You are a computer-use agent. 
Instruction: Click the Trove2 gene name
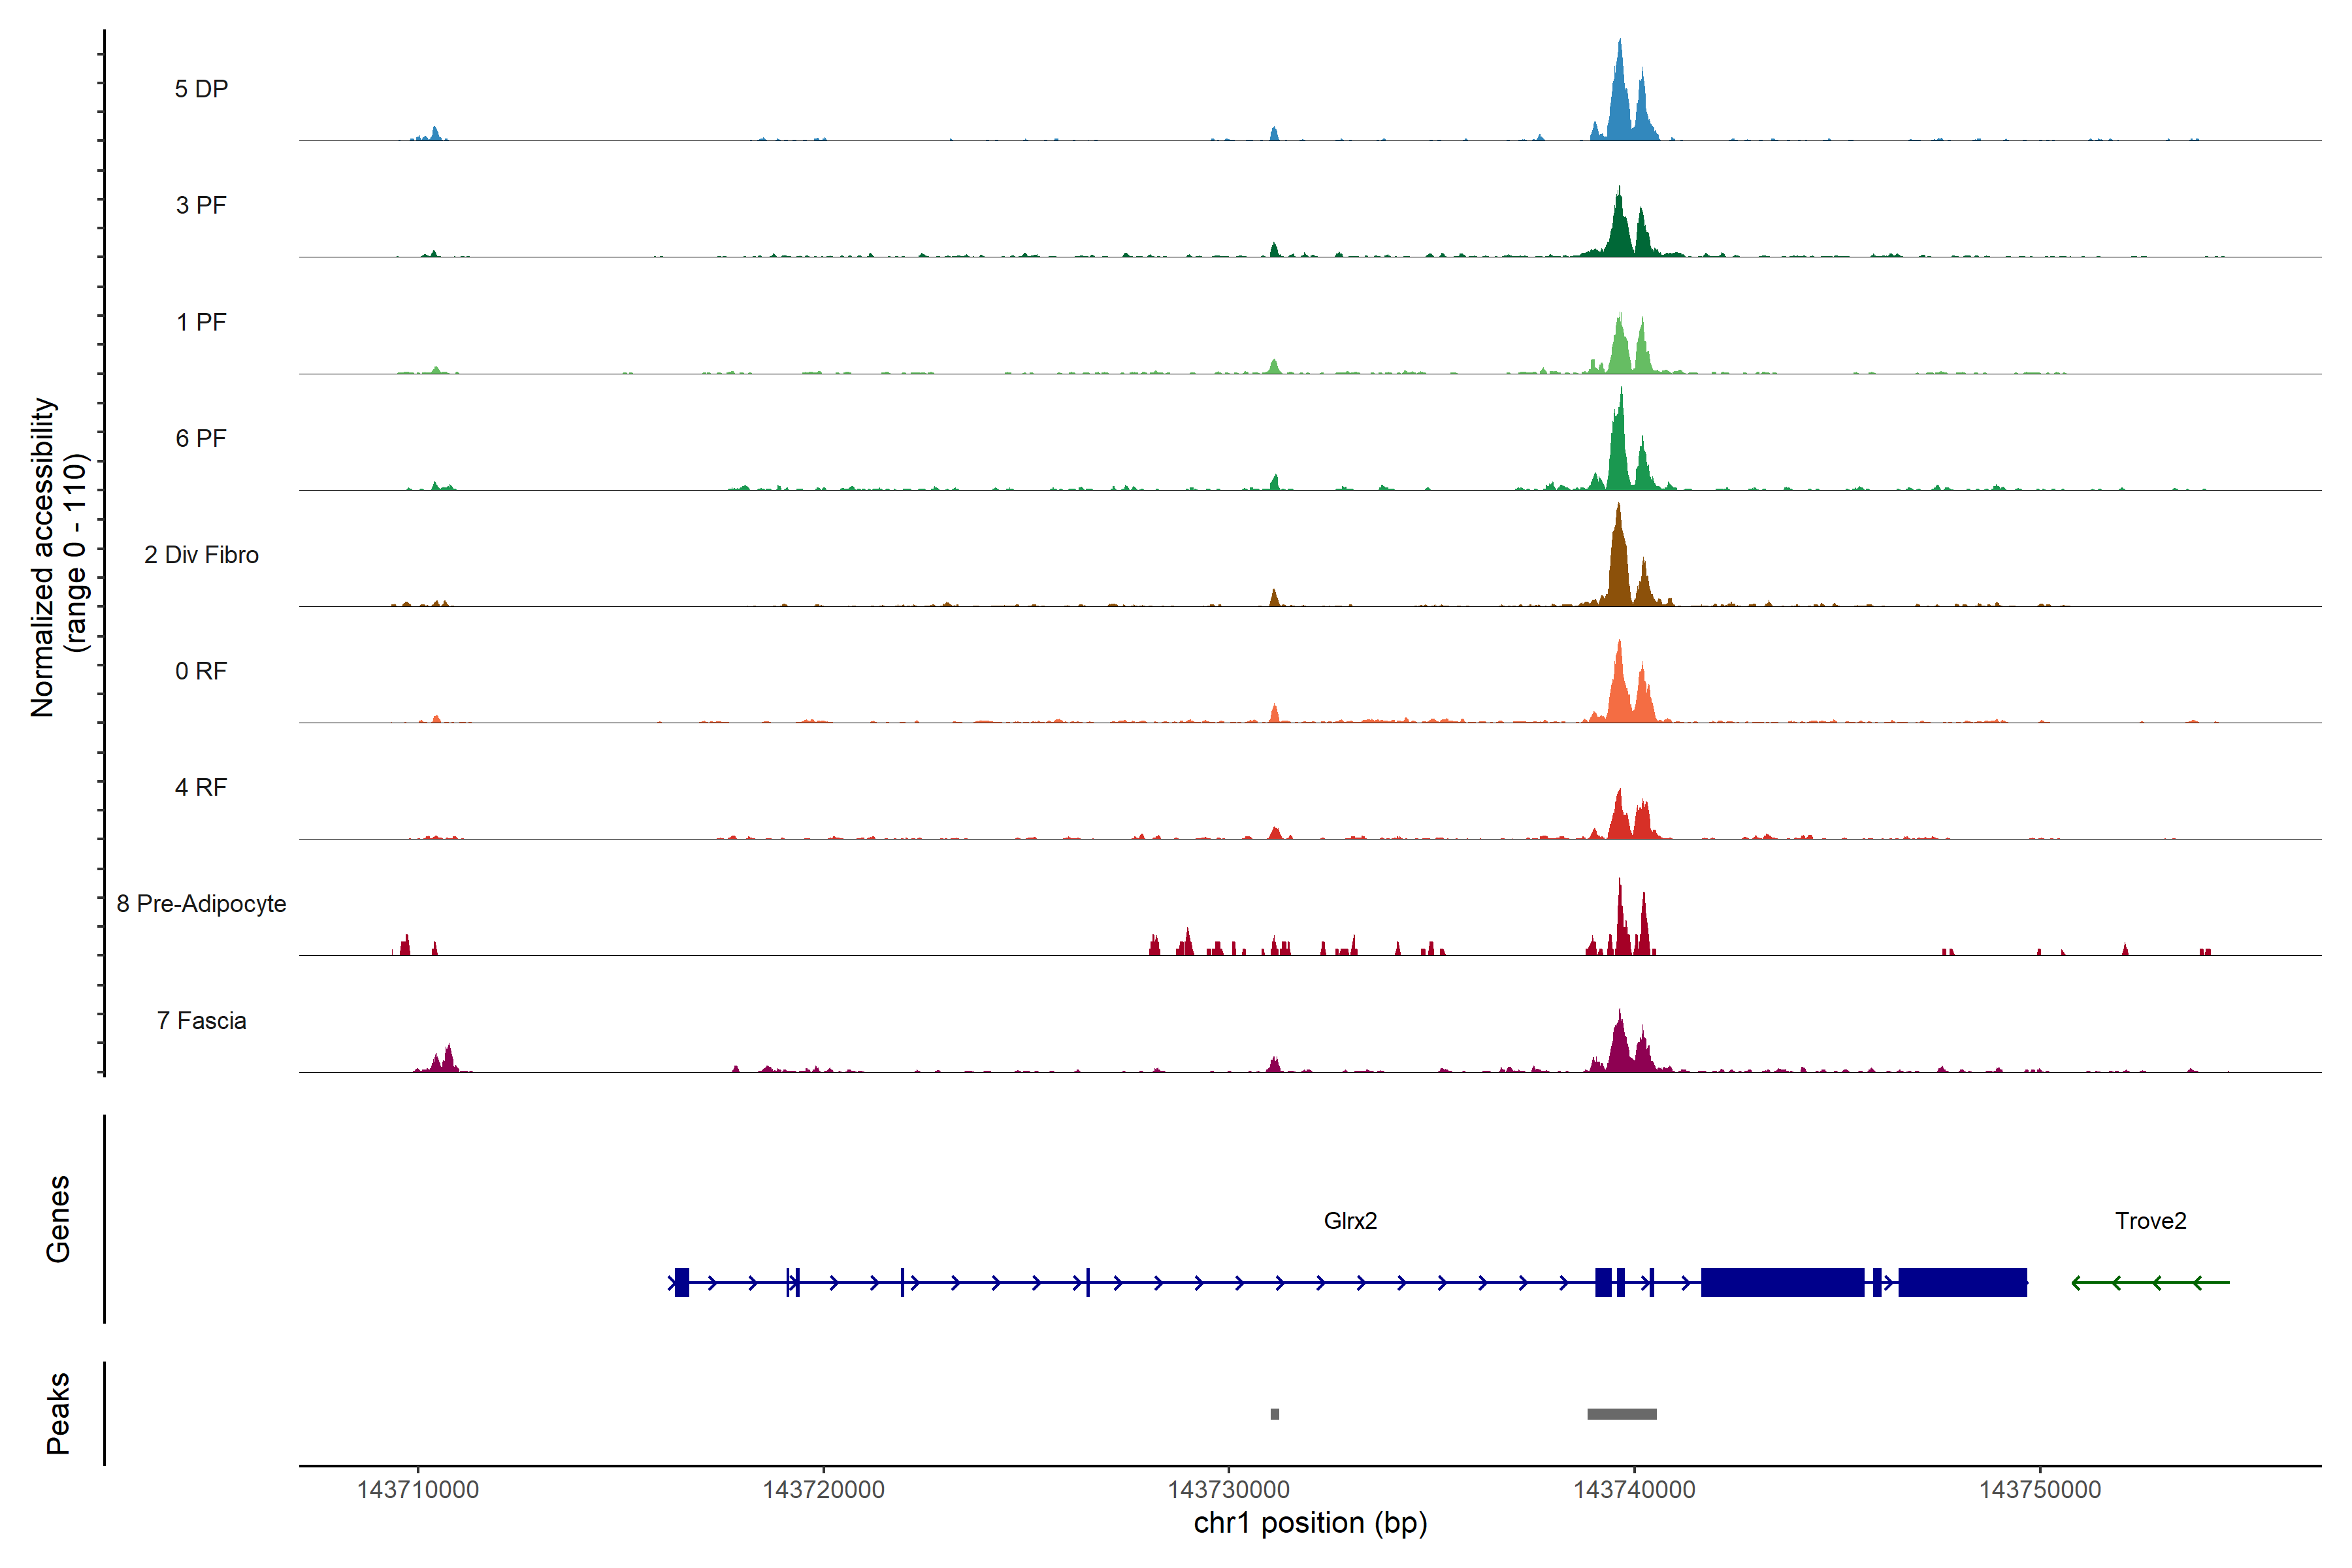[x=2150, y=1221]
